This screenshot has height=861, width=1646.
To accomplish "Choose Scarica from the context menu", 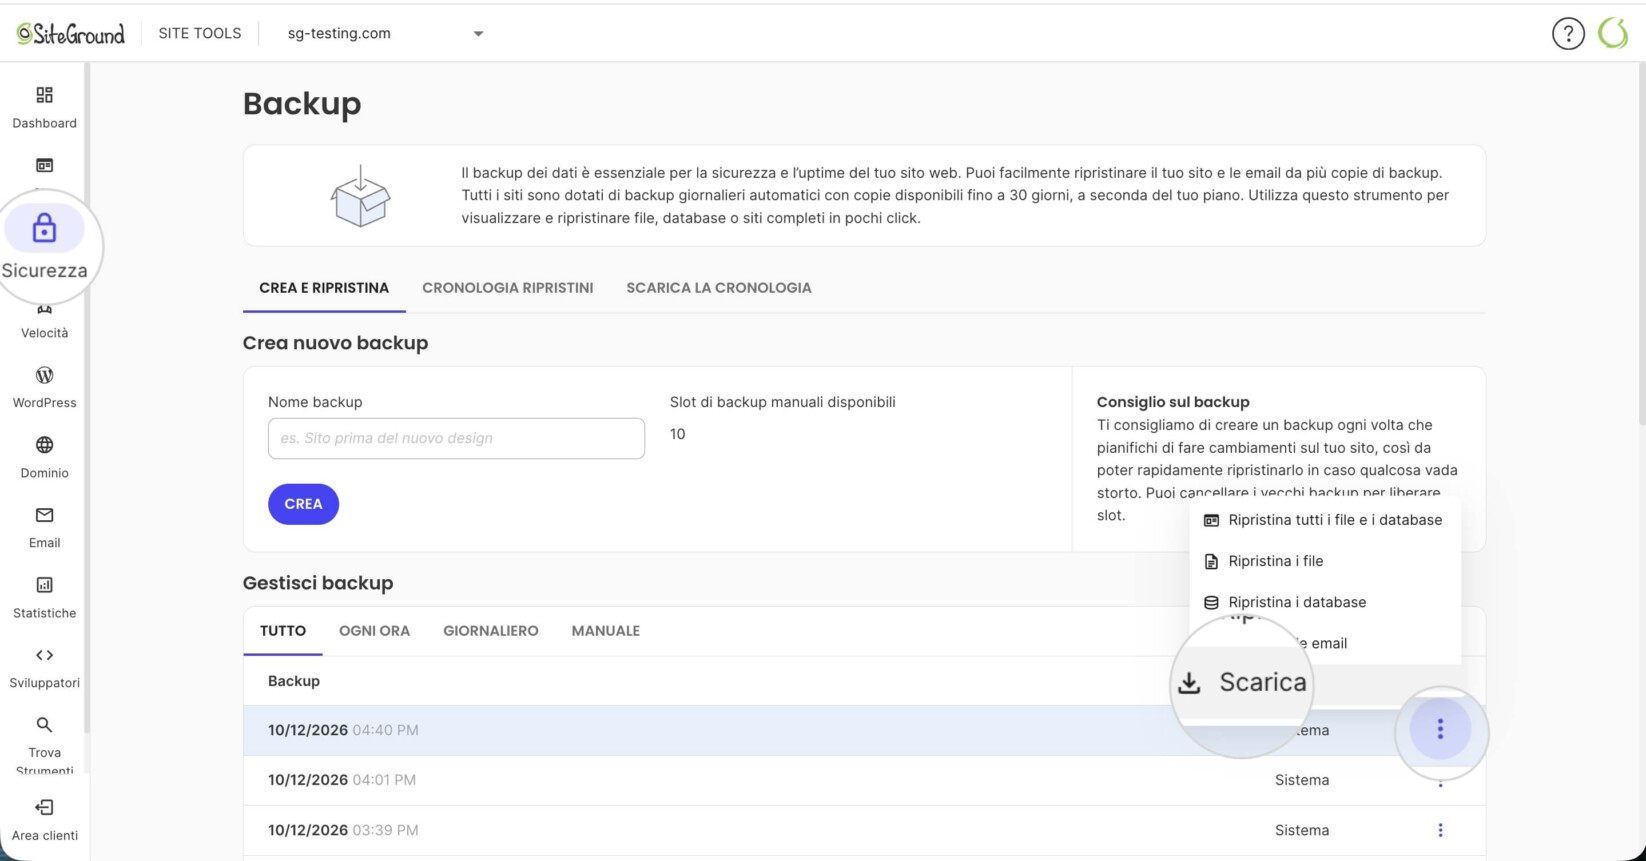I will coord(1244,682).
